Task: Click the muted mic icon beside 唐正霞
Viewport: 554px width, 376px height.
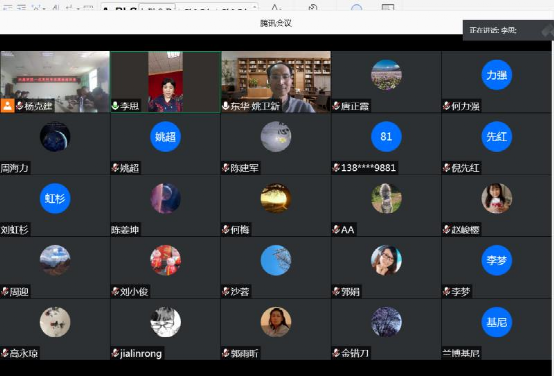Action: coord(336,106)
